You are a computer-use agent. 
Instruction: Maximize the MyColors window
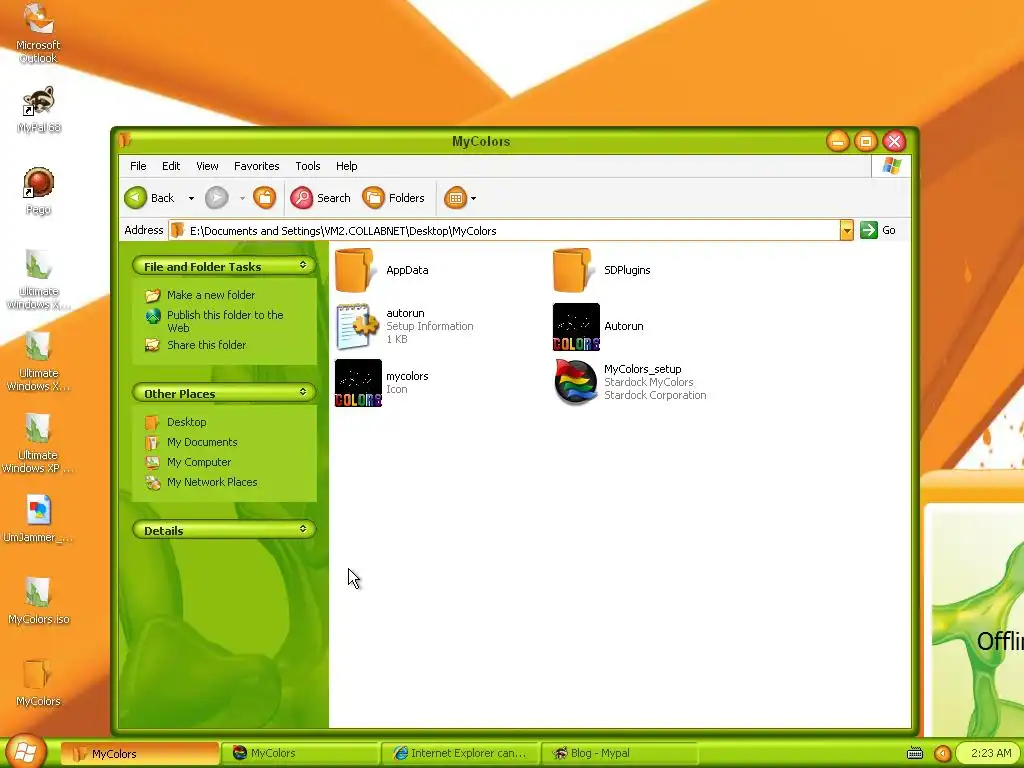pyautogui.click(x=866, y=141)
